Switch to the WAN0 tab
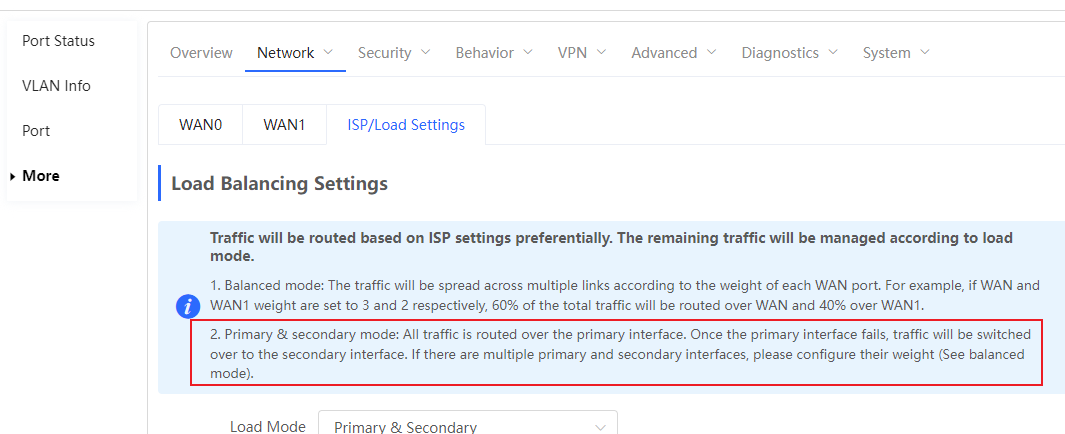Image resolution: width=1065 pixels, height=434 pixels. point(200,125)
